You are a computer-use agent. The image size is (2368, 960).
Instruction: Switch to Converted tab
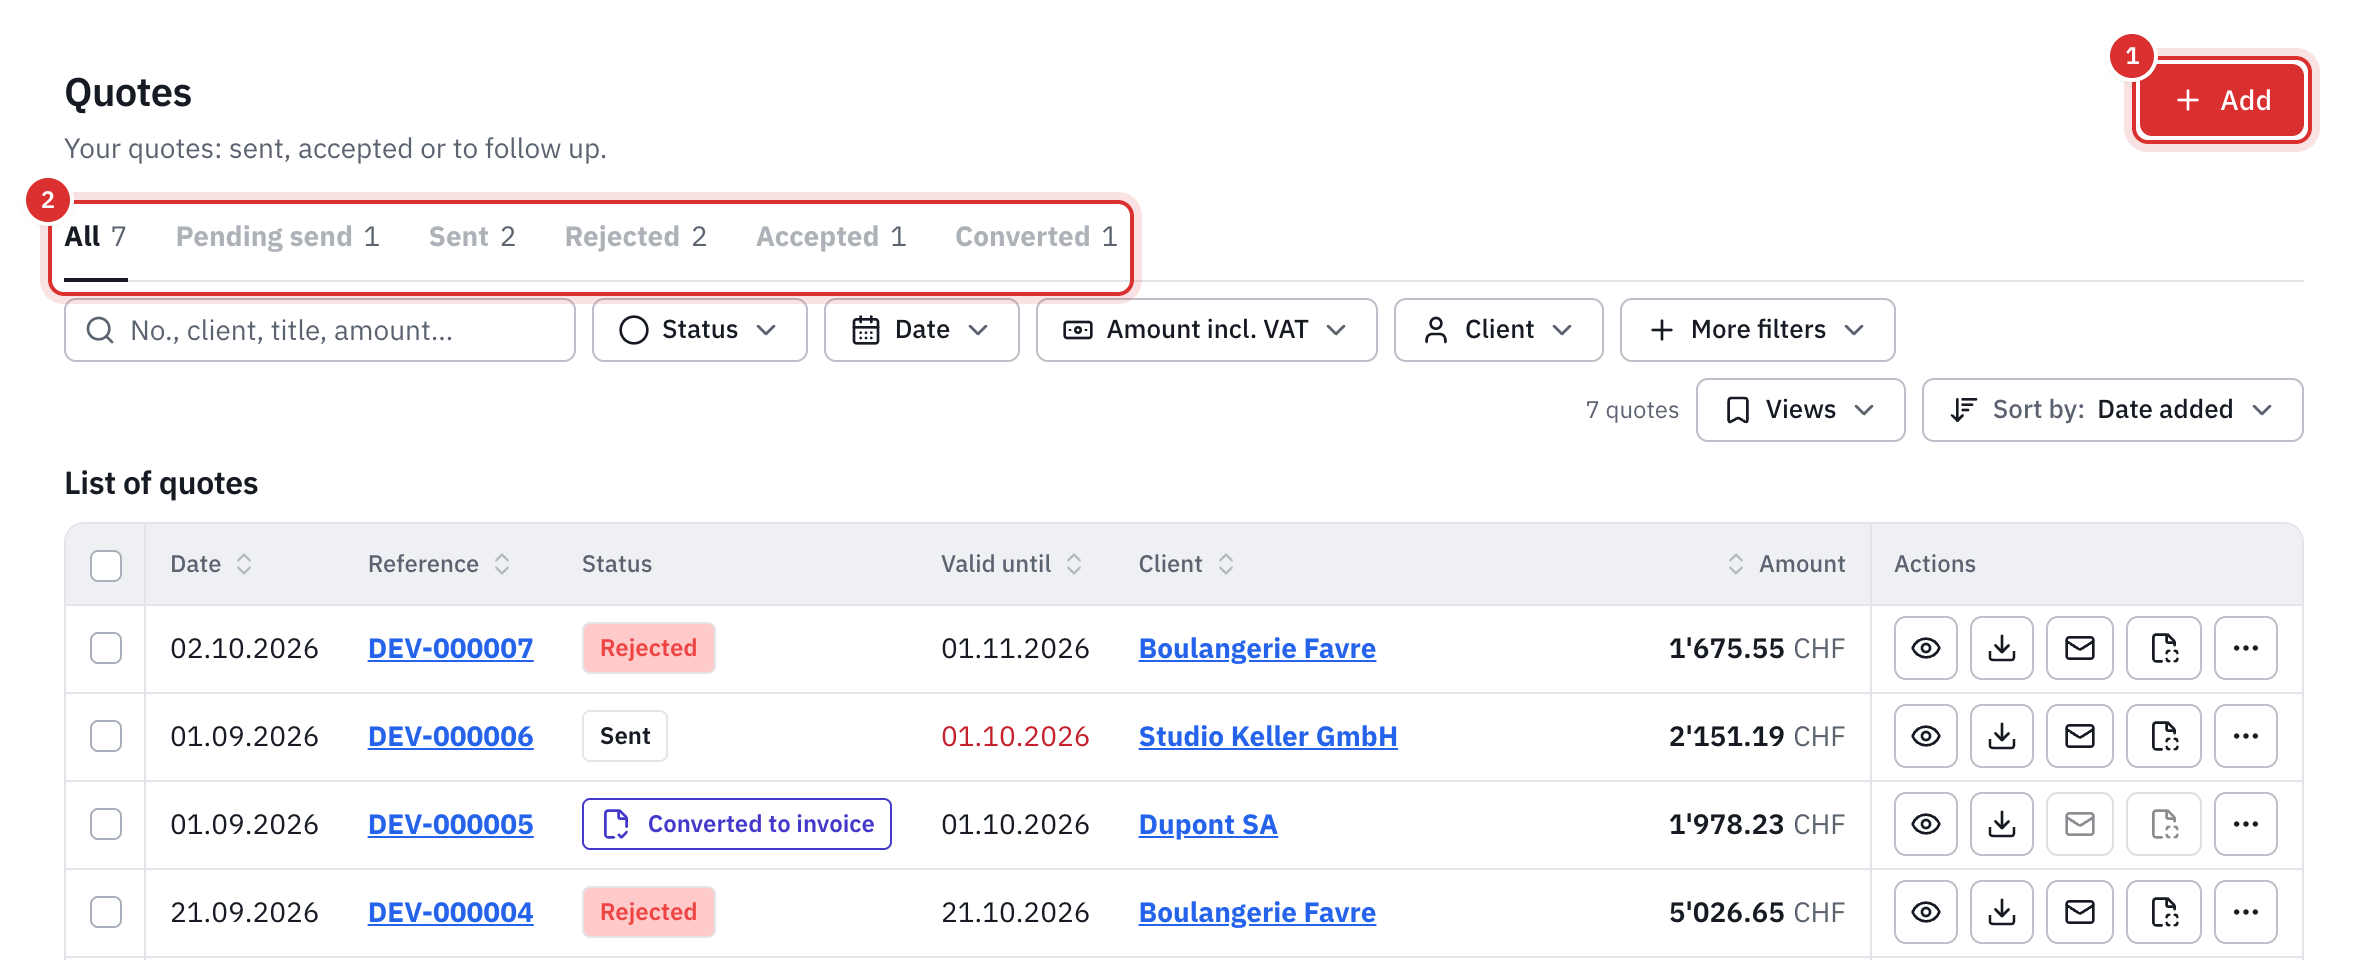pyautogui.click(x=1036, y=237)
